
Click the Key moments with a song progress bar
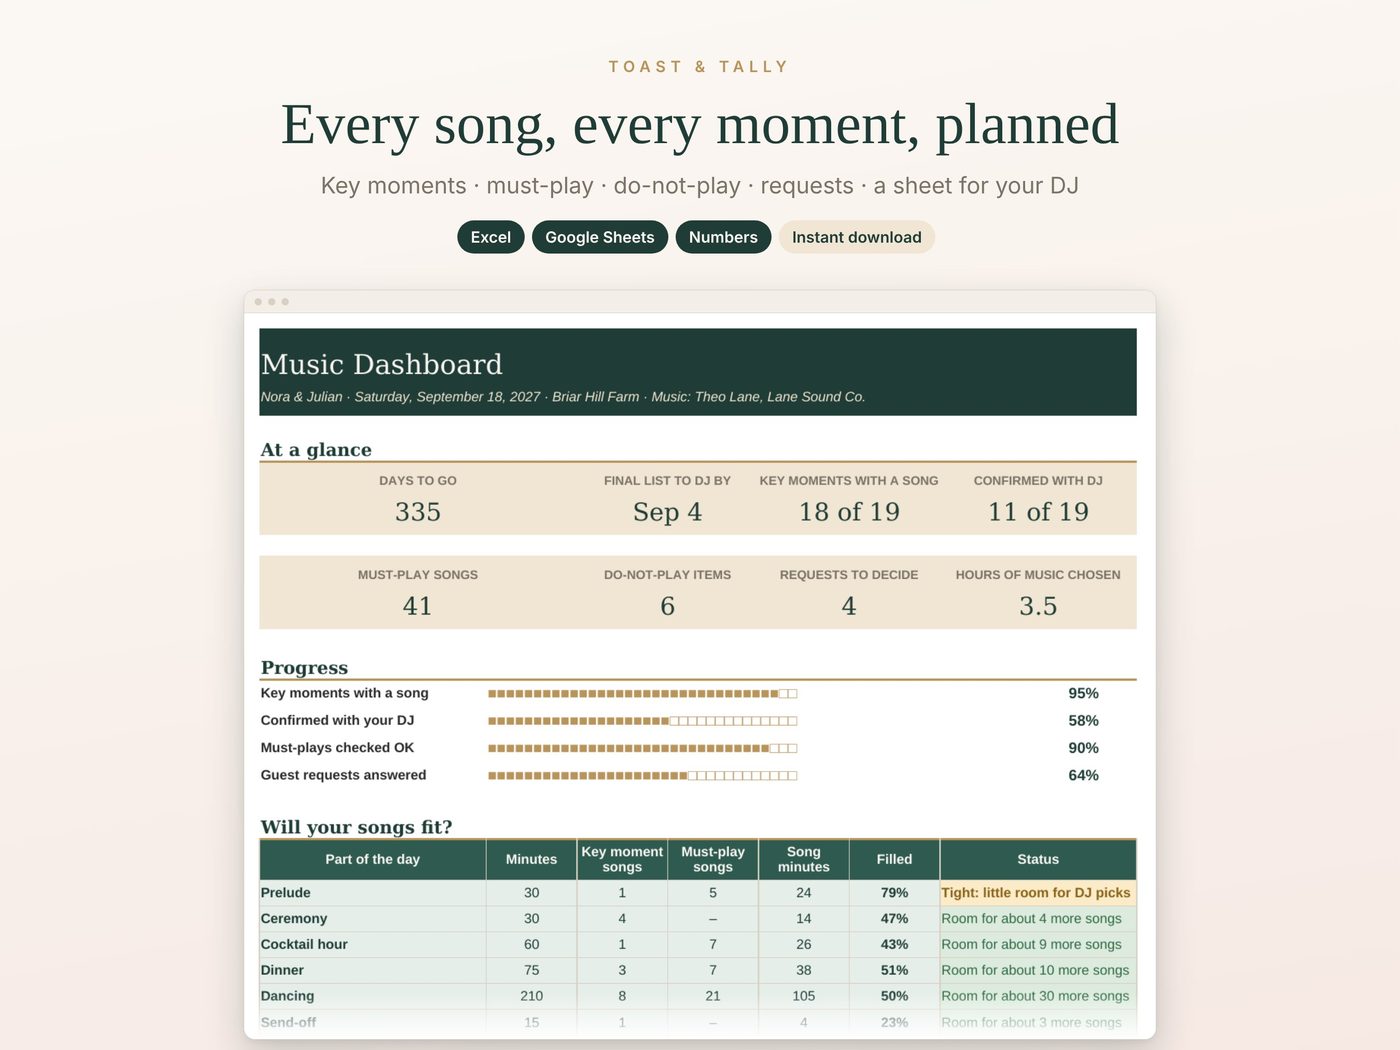pyautogui.click(x=643, y=693)
